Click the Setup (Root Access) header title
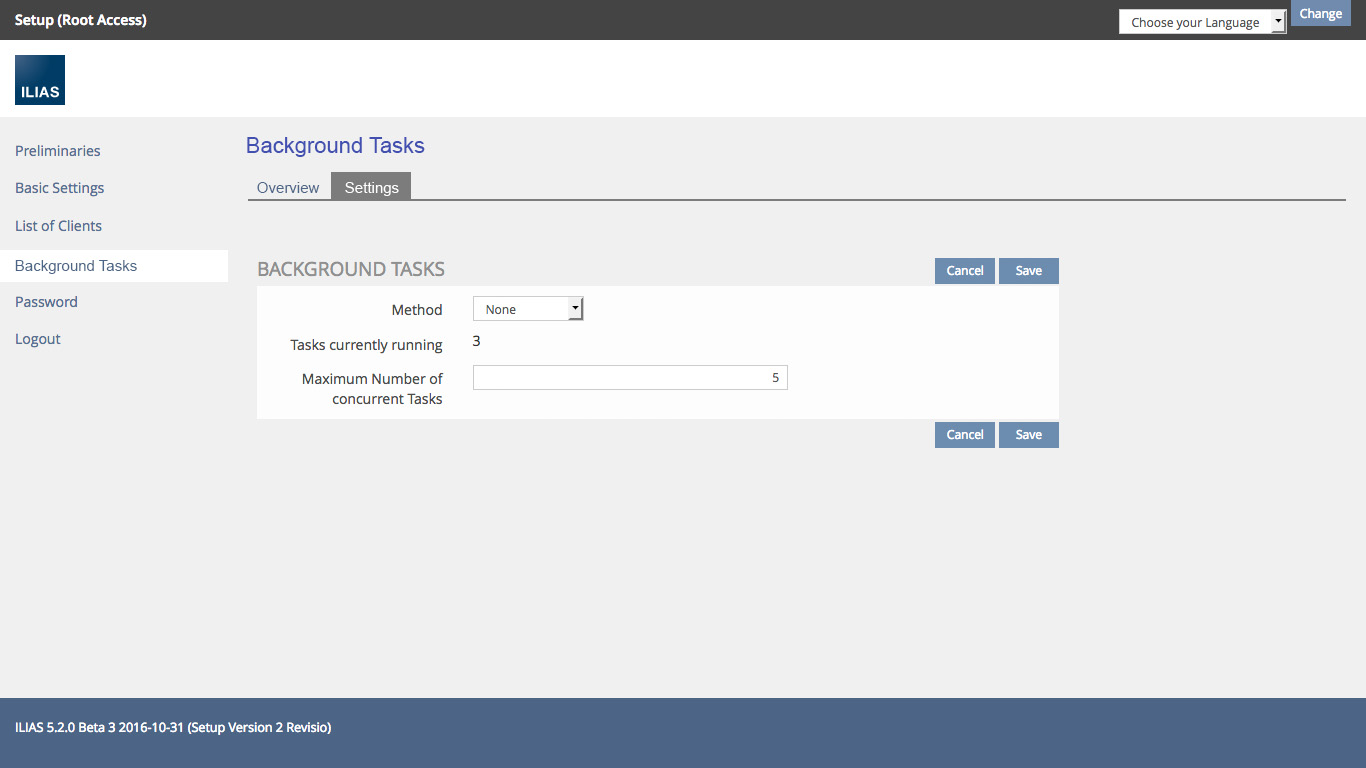 click(x=81, y=20)
